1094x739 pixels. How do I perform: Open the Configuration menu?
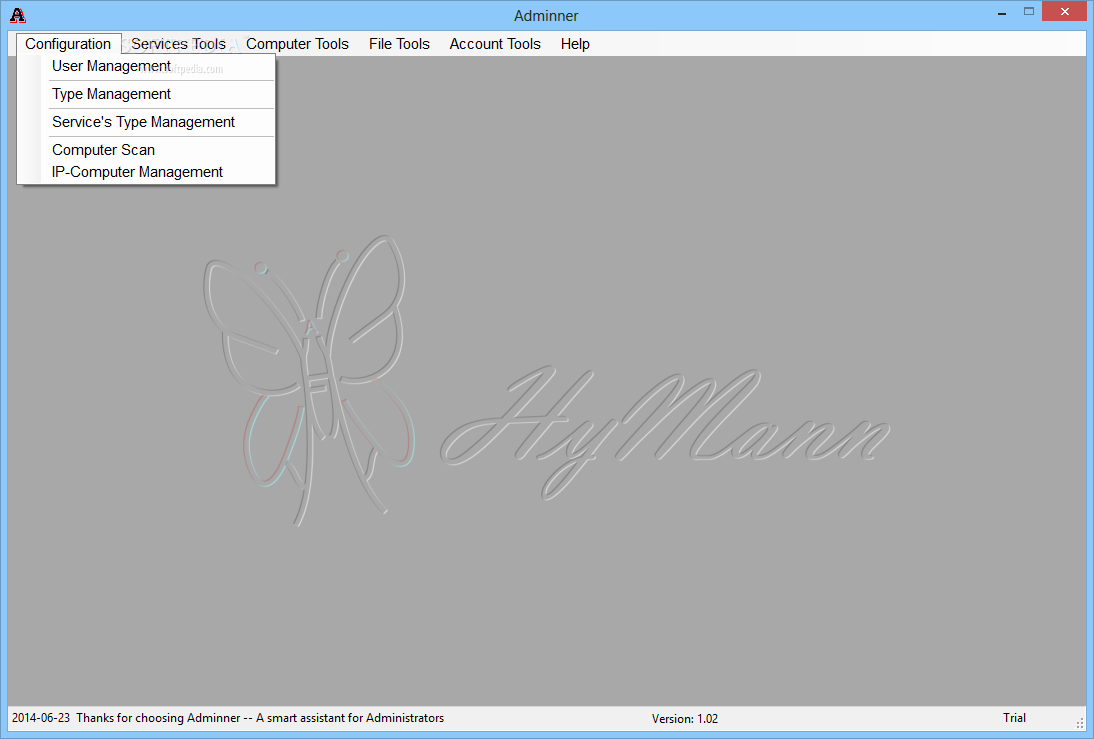point(68,44)
